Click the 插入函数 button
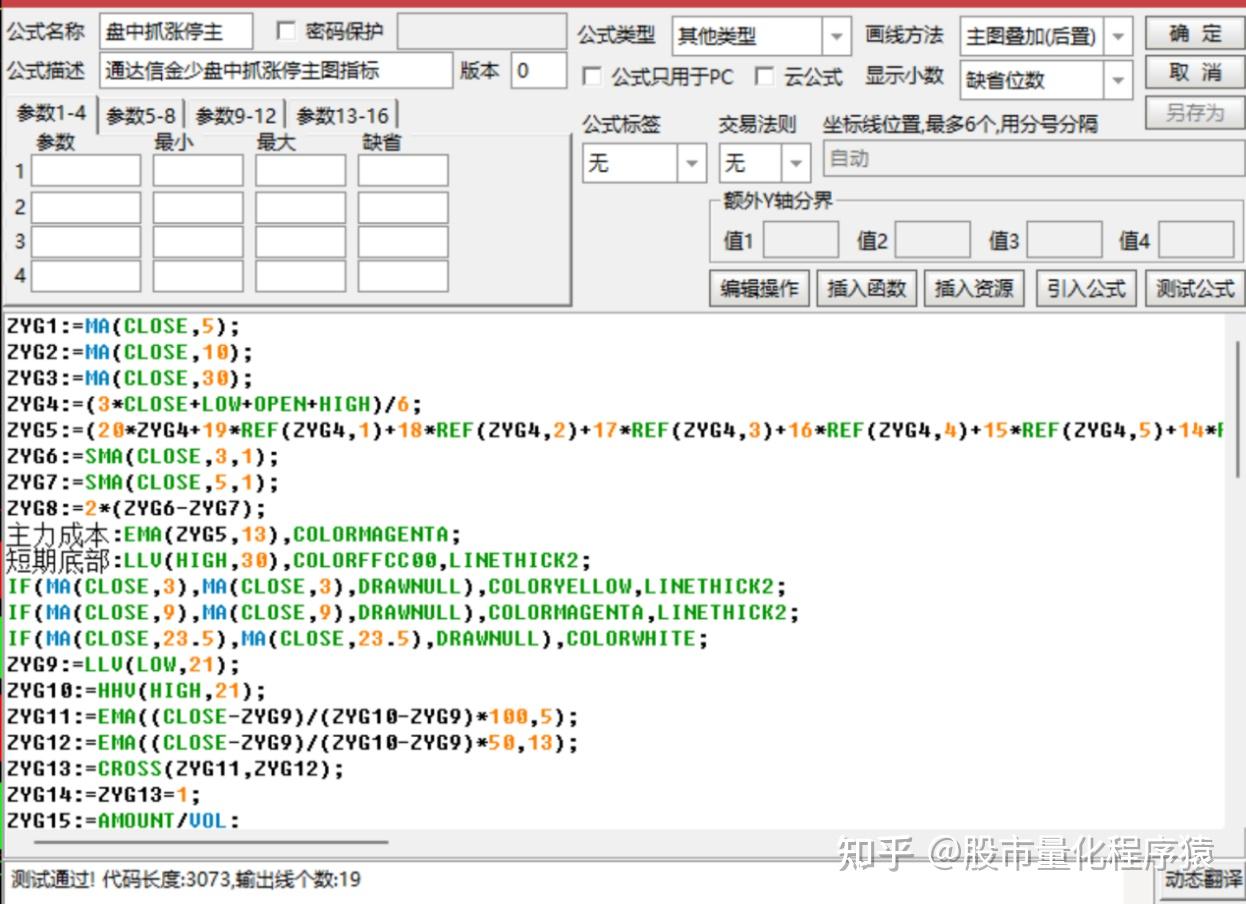 [866, 288]
